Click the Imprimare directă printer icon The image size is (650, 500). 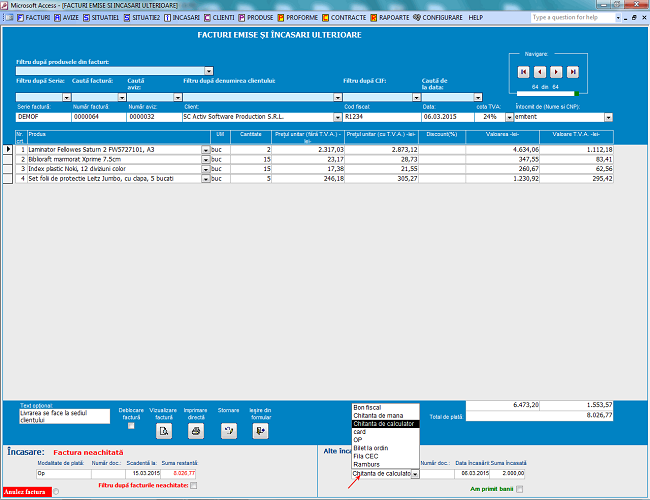196,431
